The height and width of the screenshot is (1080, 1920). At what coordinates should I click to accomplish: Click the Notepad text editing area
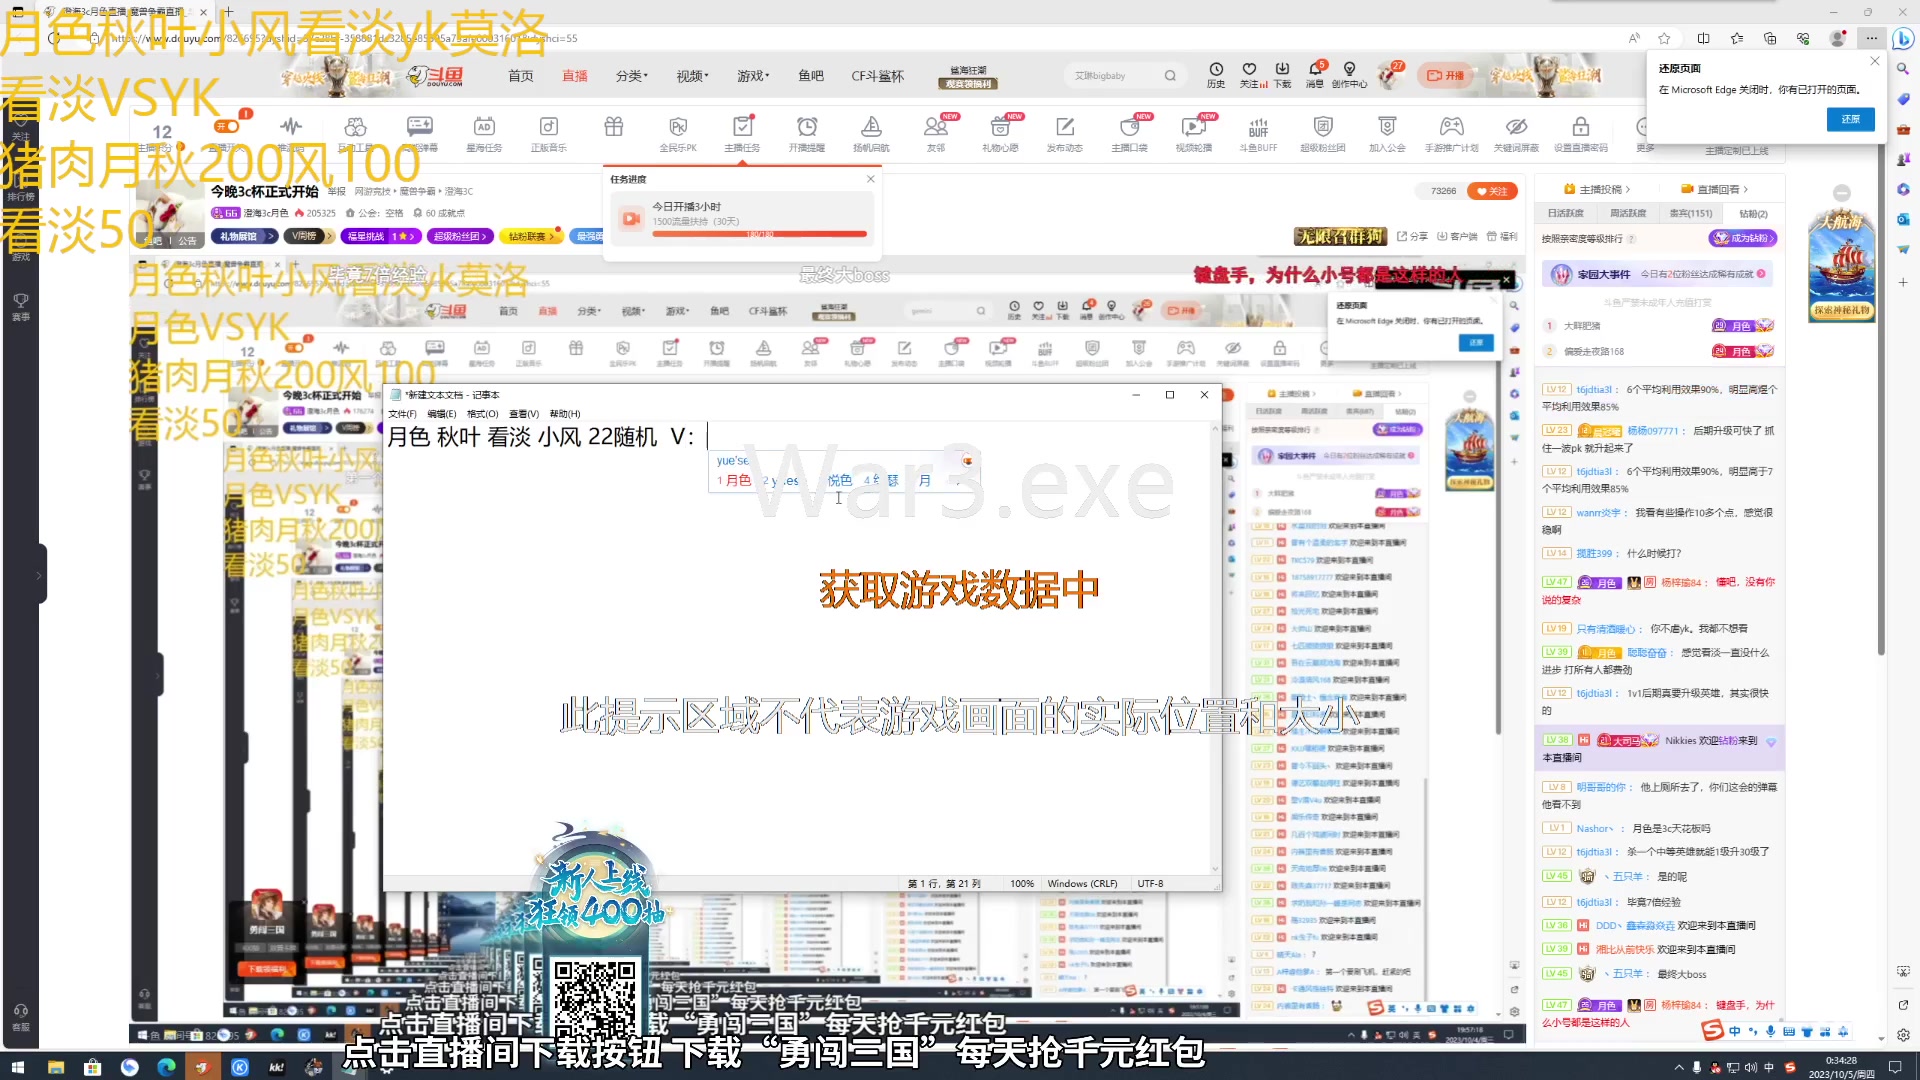[x=797, y=647]
